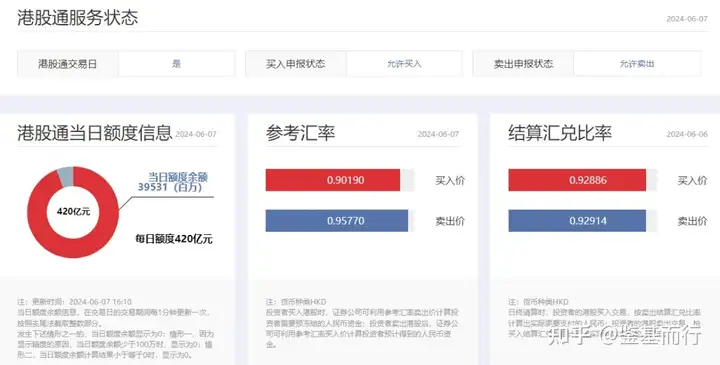Click the 每日额度420亿元 text
This screenshot has height=365, width=720.
(174, 239)
